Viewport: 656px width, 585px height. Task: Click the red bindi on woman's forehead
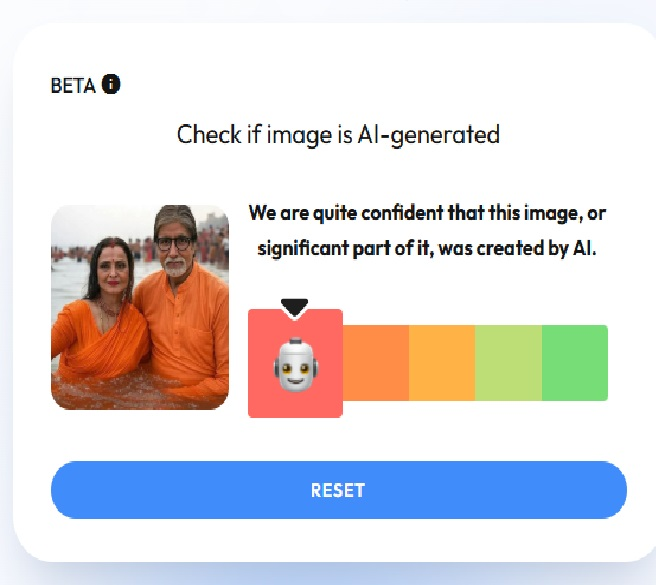pyautogui.click(x=112, y=244)
